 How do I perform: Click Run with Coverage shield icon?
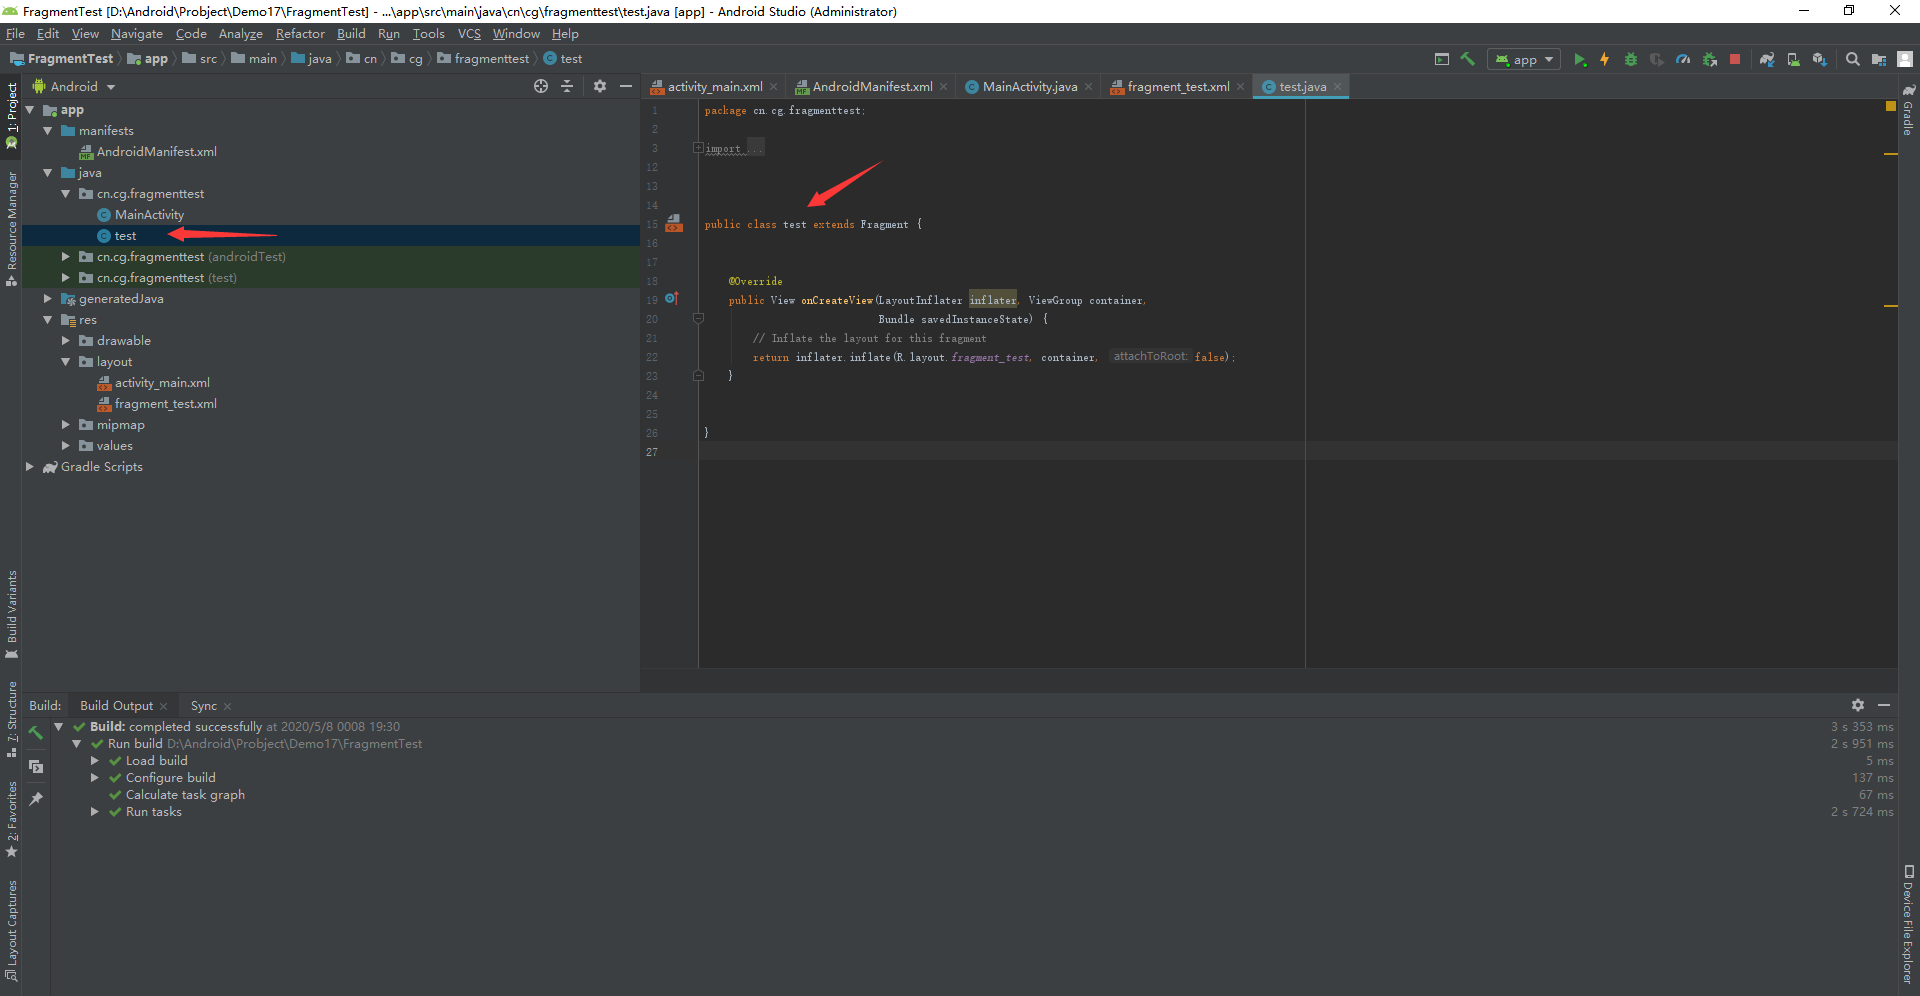pos(1656,60)
